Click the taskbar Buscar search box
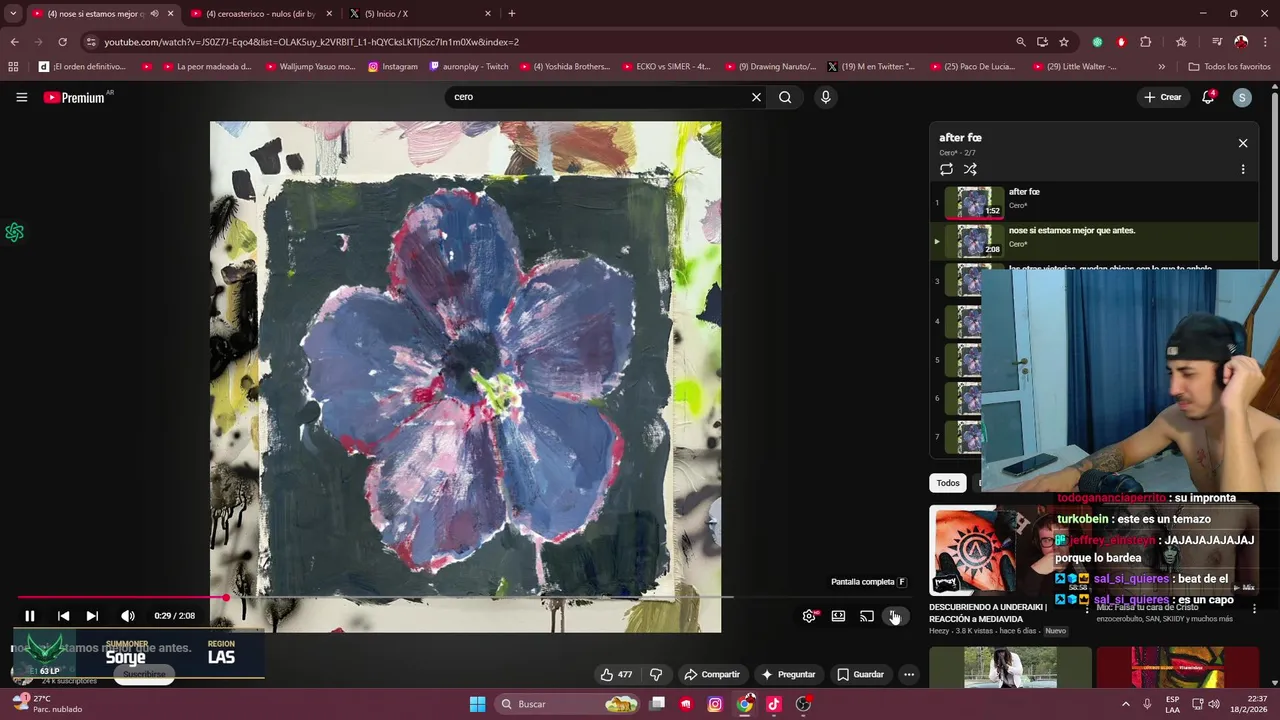Viewport: 1280px width, 720px height. (568, 704)
